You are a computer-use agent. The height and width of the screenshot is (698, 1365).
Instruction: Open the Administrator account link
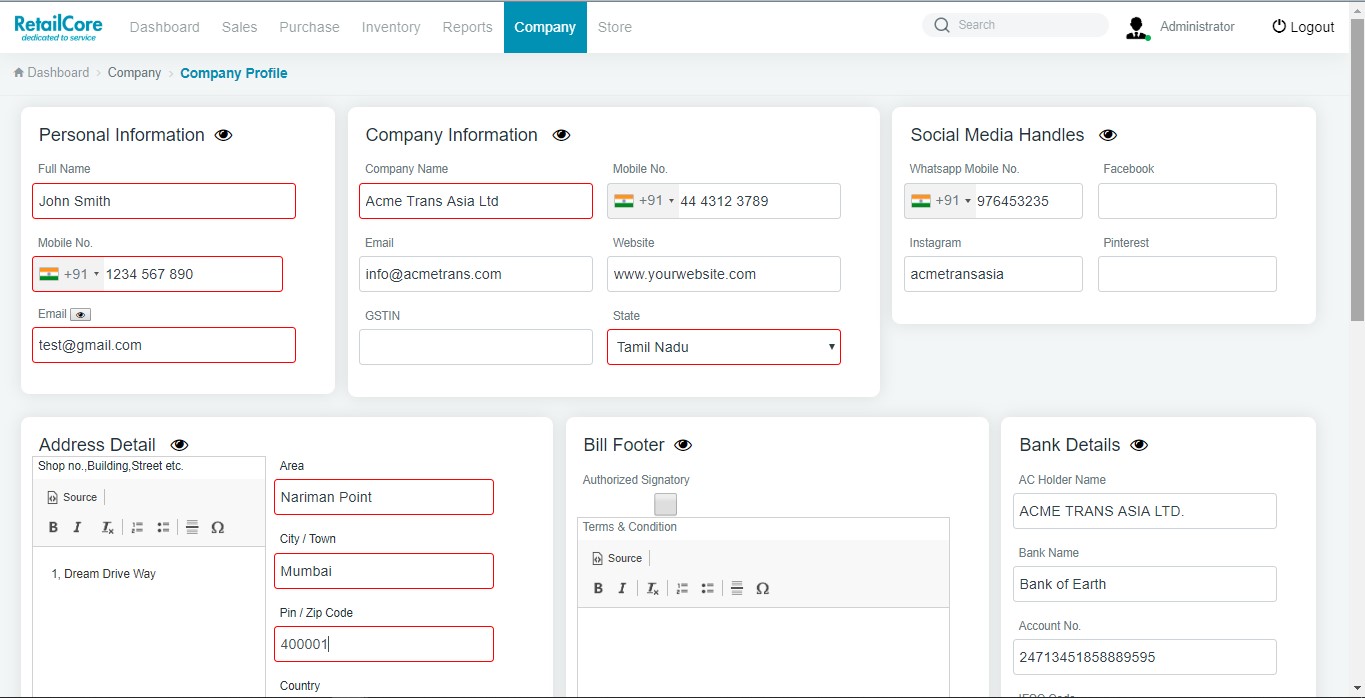[x=1197, y=27]
